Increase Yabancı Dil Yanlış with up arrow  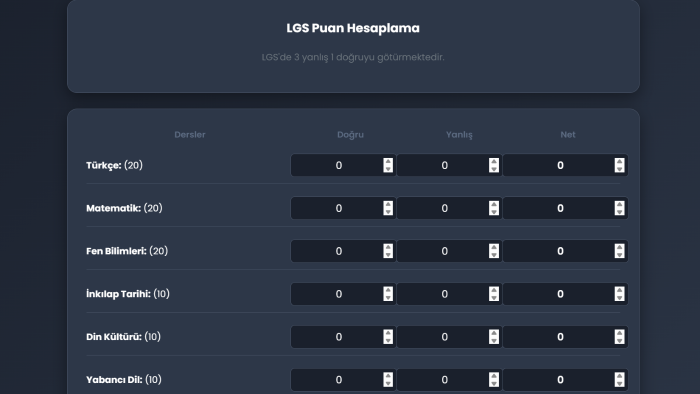(494, 376)
